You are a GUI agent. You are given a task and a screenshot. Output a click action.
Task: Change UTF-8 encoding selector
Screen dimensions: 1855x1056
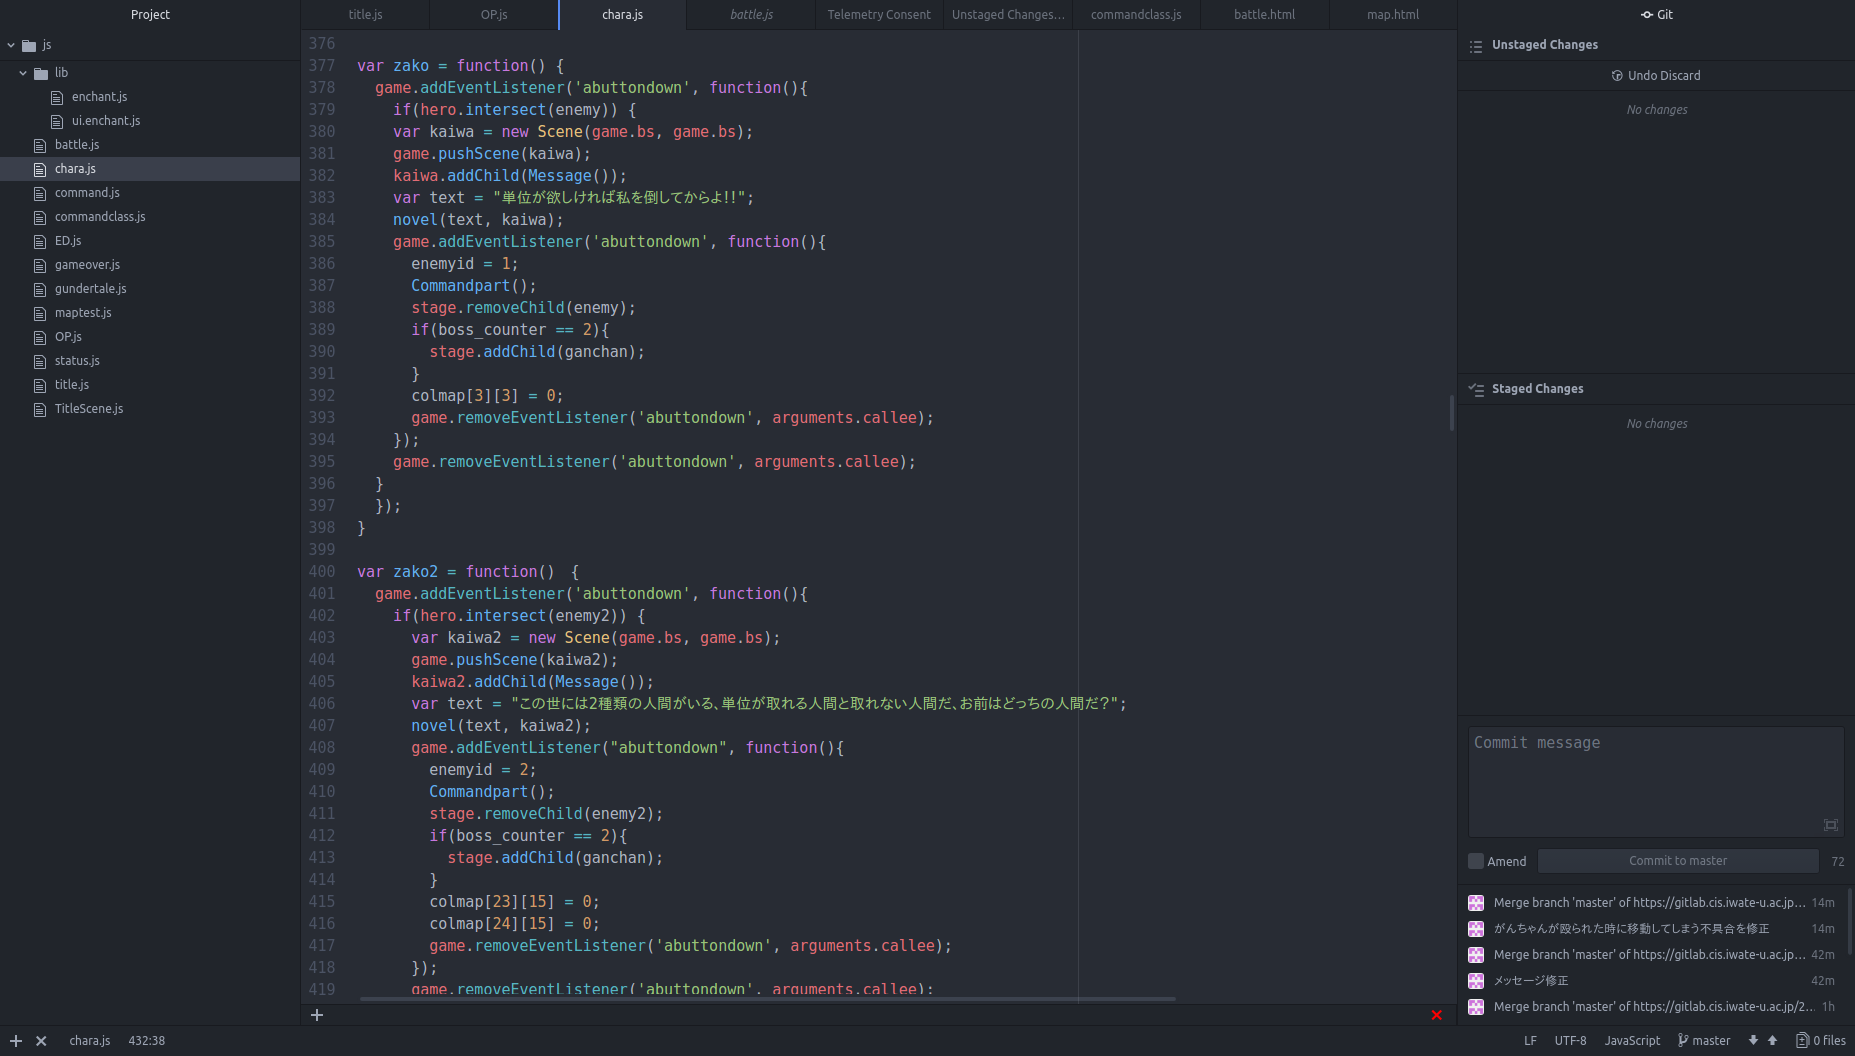click(x=1570, y=1041)
